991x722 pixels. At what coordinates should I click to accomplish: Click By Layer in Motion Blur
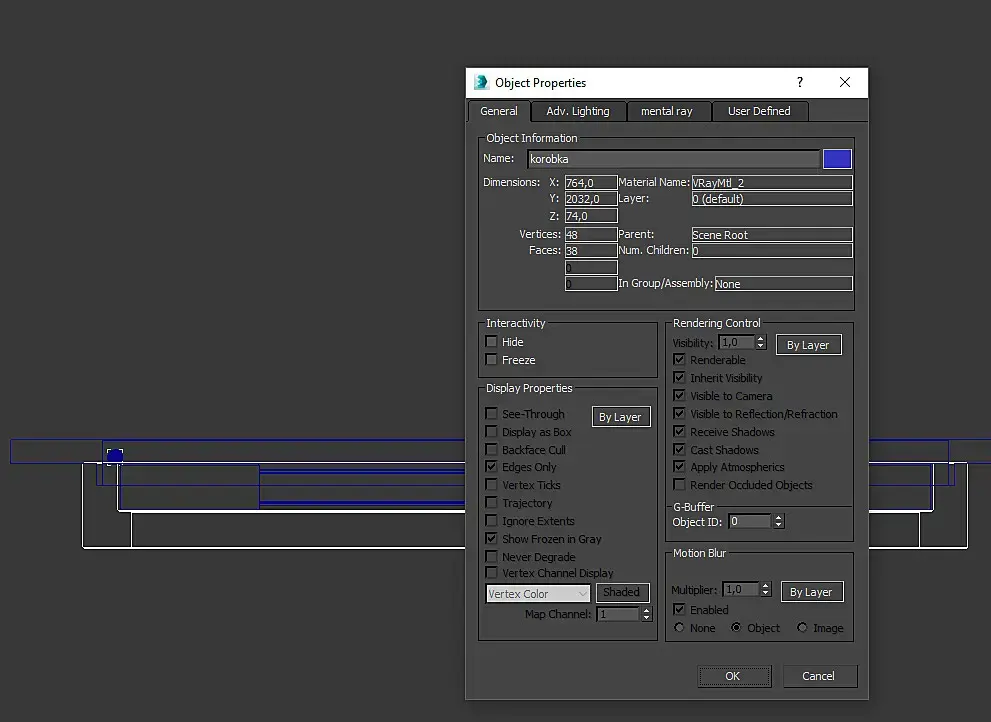click(812, 592)
